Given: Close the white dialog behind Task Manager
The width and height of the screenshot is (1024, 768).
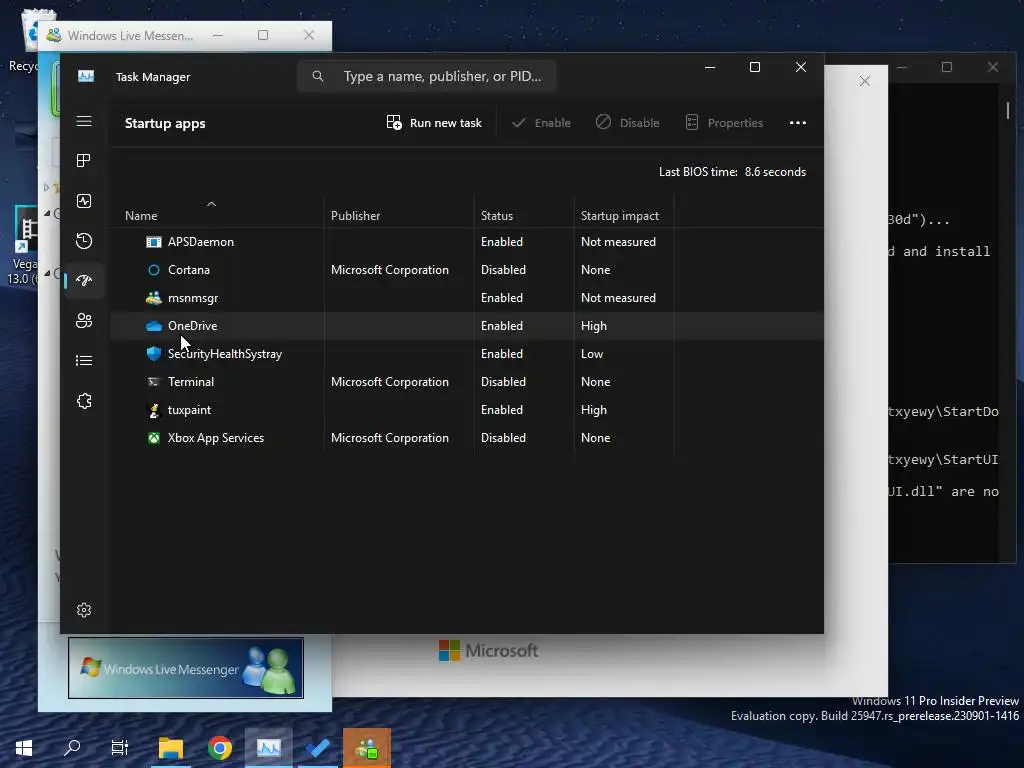Looking at the screenshot, I should pos(865,81).
